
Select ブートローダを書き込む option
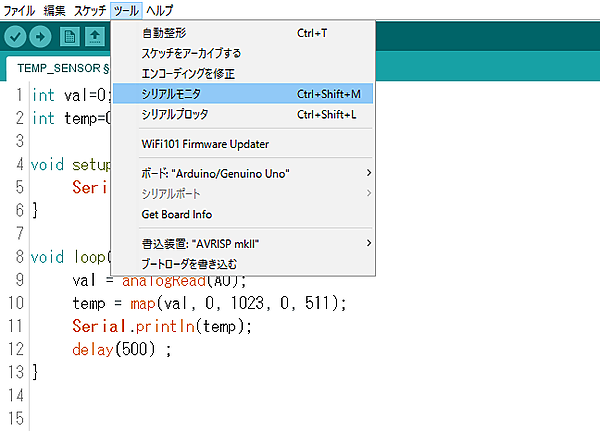189,263
